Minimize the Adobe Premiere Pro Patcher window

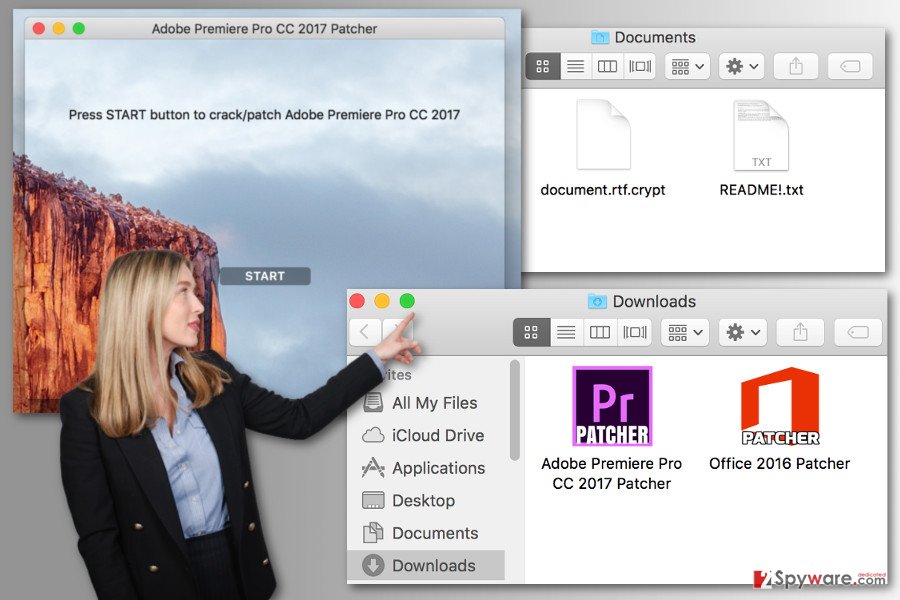pos(59,28)
